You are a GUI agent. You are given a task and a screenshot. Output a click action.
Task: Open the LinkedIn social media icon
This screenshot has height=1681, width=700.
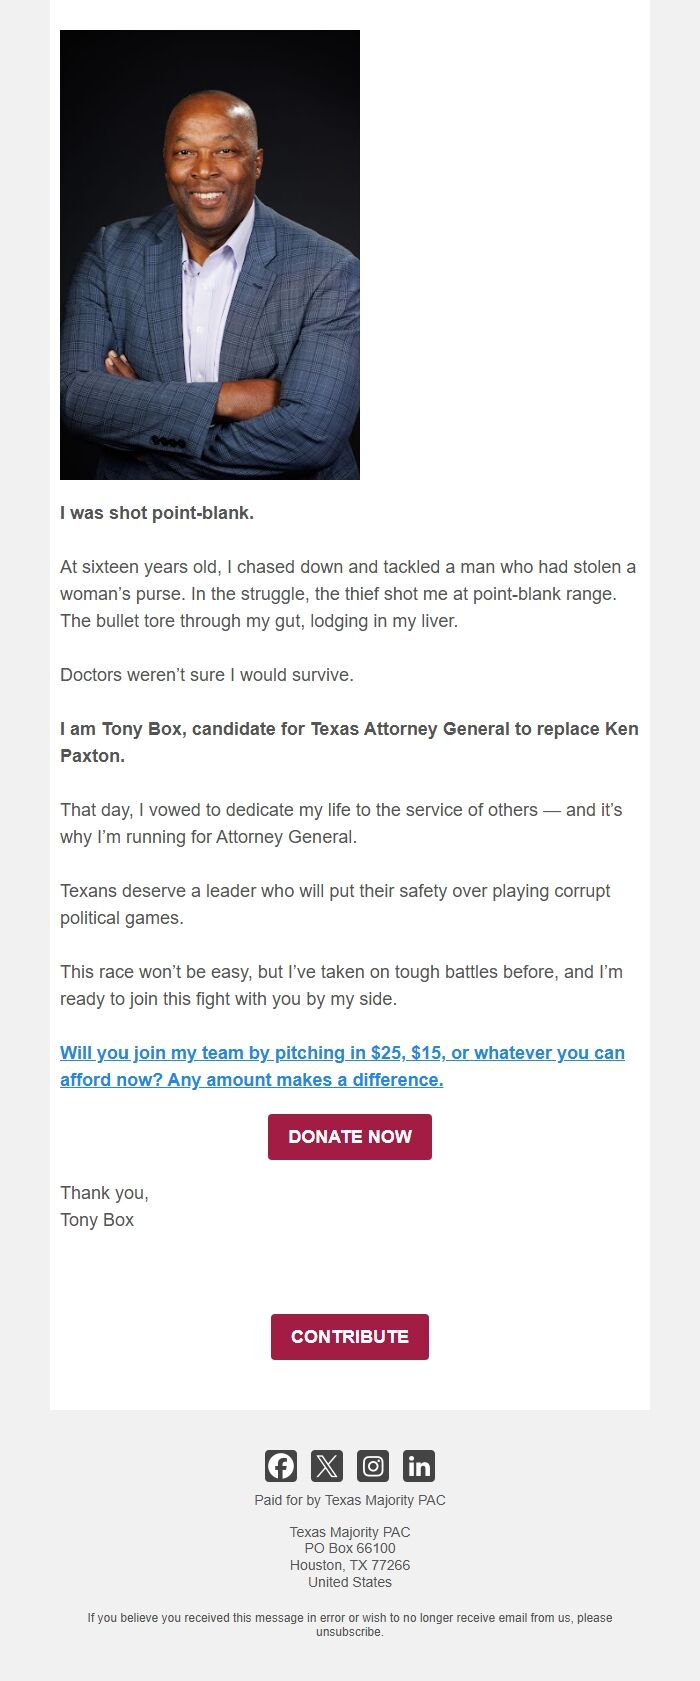(x=419, y=1465)
